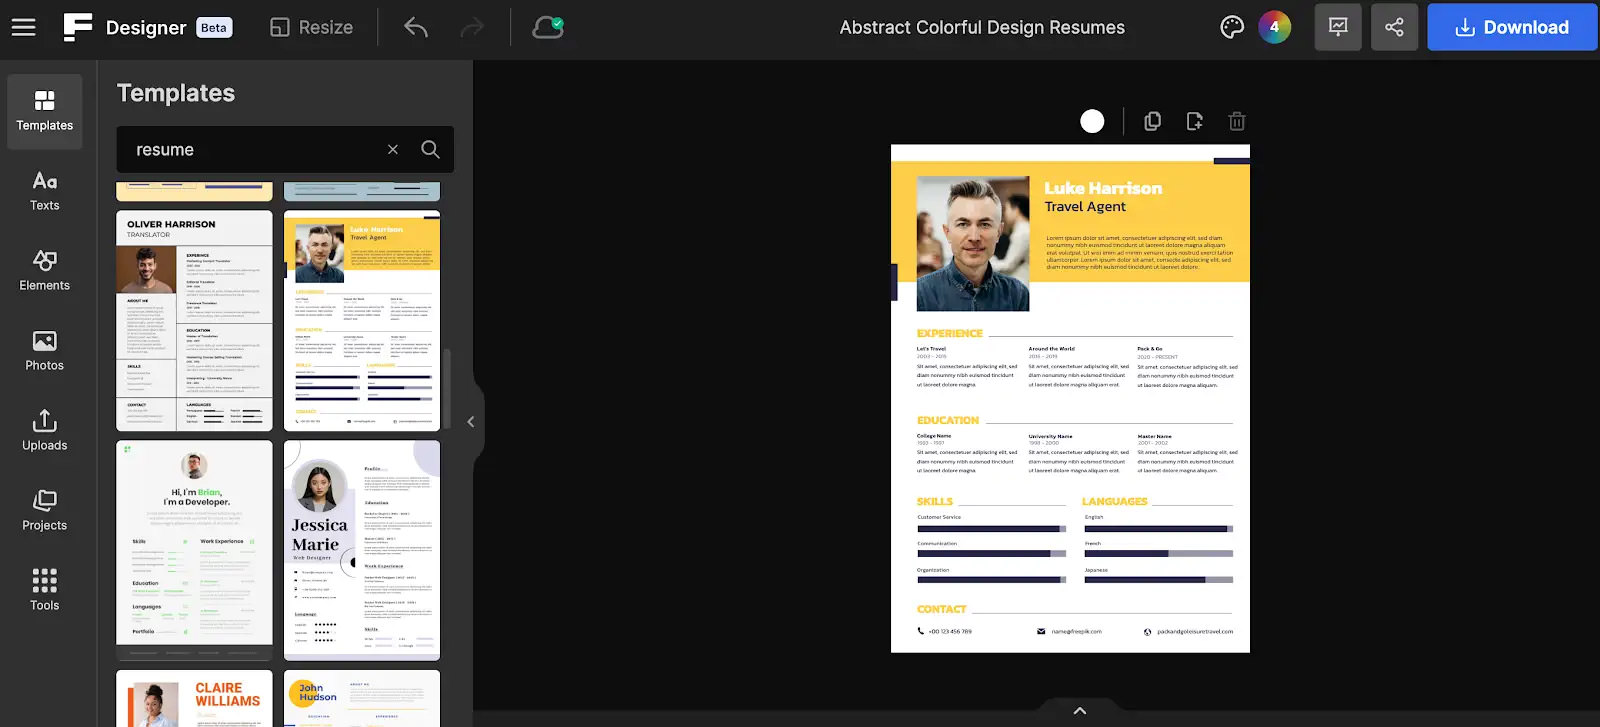This screenshot has width=1600, height=727.
Task: Redo the last action
Action: 472,27
